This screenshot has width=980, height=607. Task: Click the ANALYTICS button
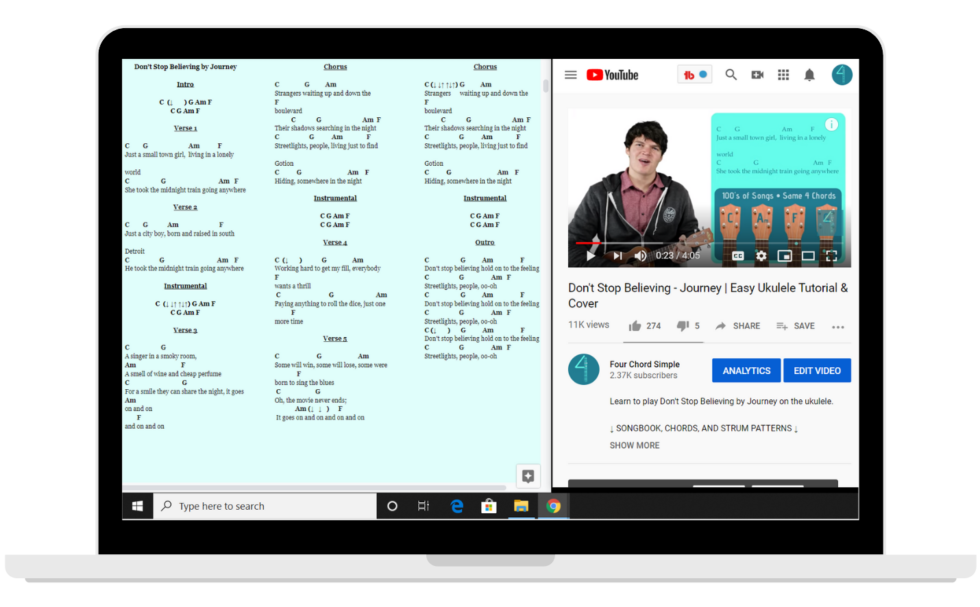(746, 371)
